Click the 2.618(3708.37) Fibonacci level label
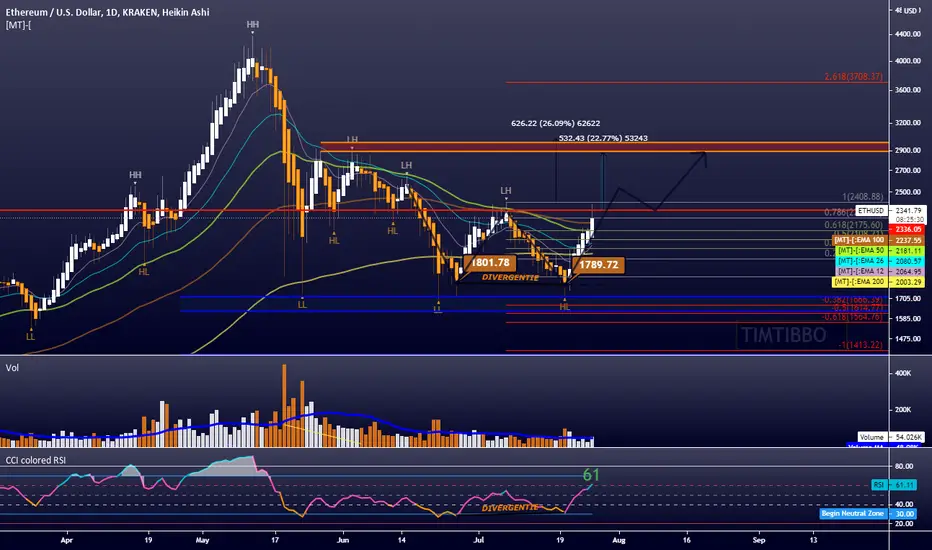Viewport: 932px width, 550px height. pyautogui.click(x=853, y=77)
